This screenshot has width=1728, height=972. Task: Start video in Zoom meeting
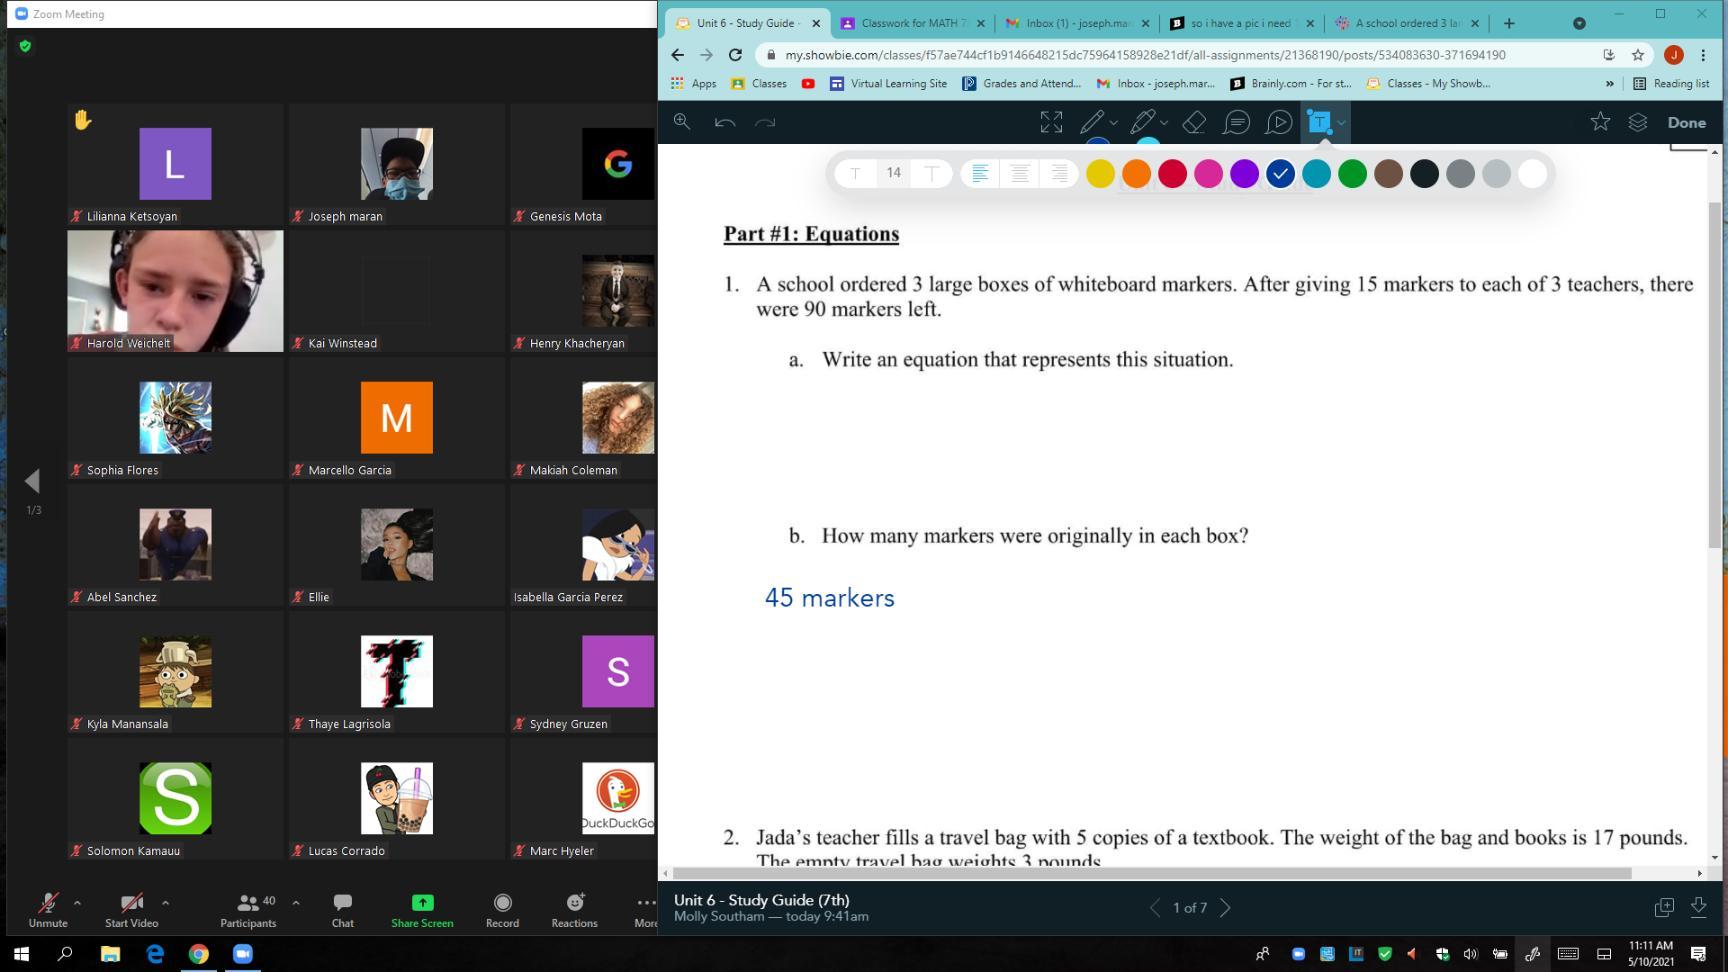[131, 909]
